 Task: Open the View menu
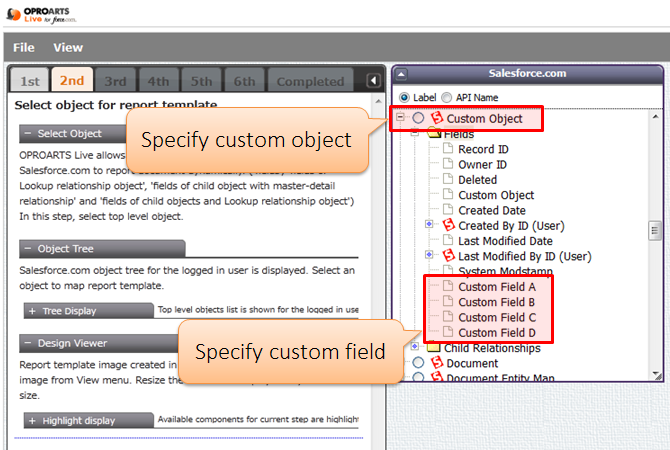(68, 47)
